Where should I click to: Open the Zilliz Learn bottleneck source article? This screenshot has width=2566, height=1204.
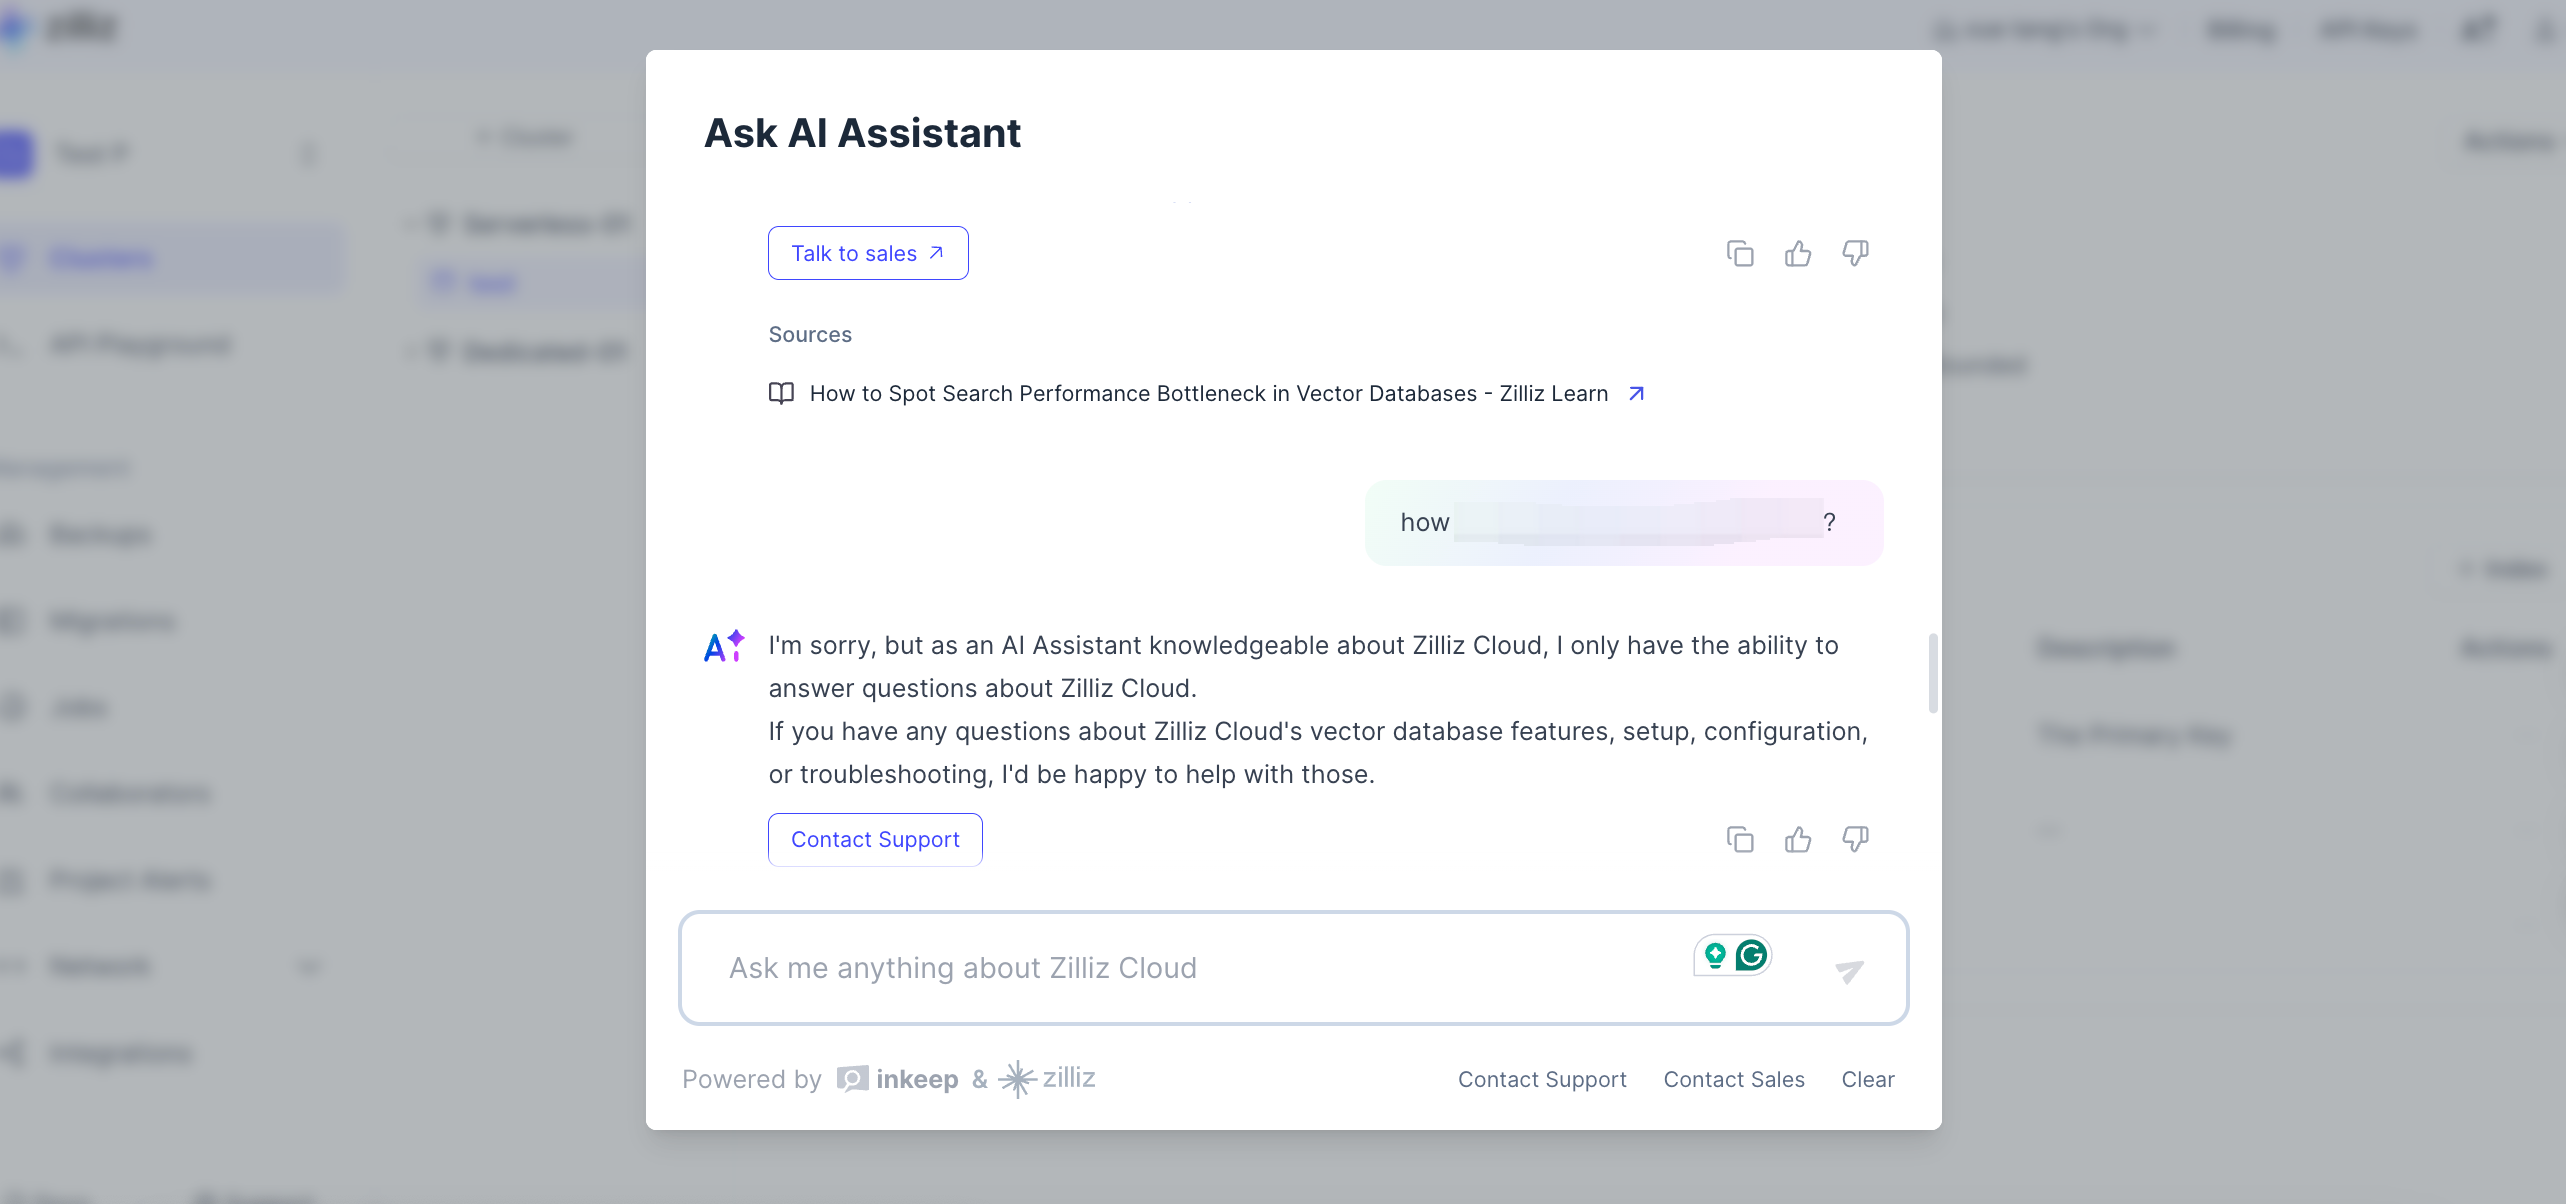pyautogui.click(x=1208, y=394)
